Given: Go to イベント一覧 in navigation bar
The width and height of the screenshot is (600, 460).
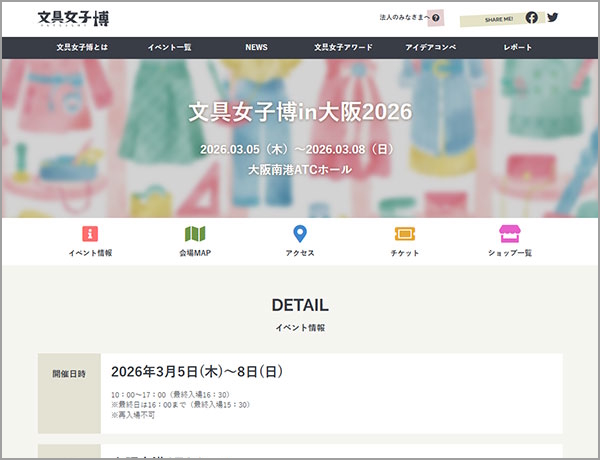Looking at the screenshot, I should (169, 47).
